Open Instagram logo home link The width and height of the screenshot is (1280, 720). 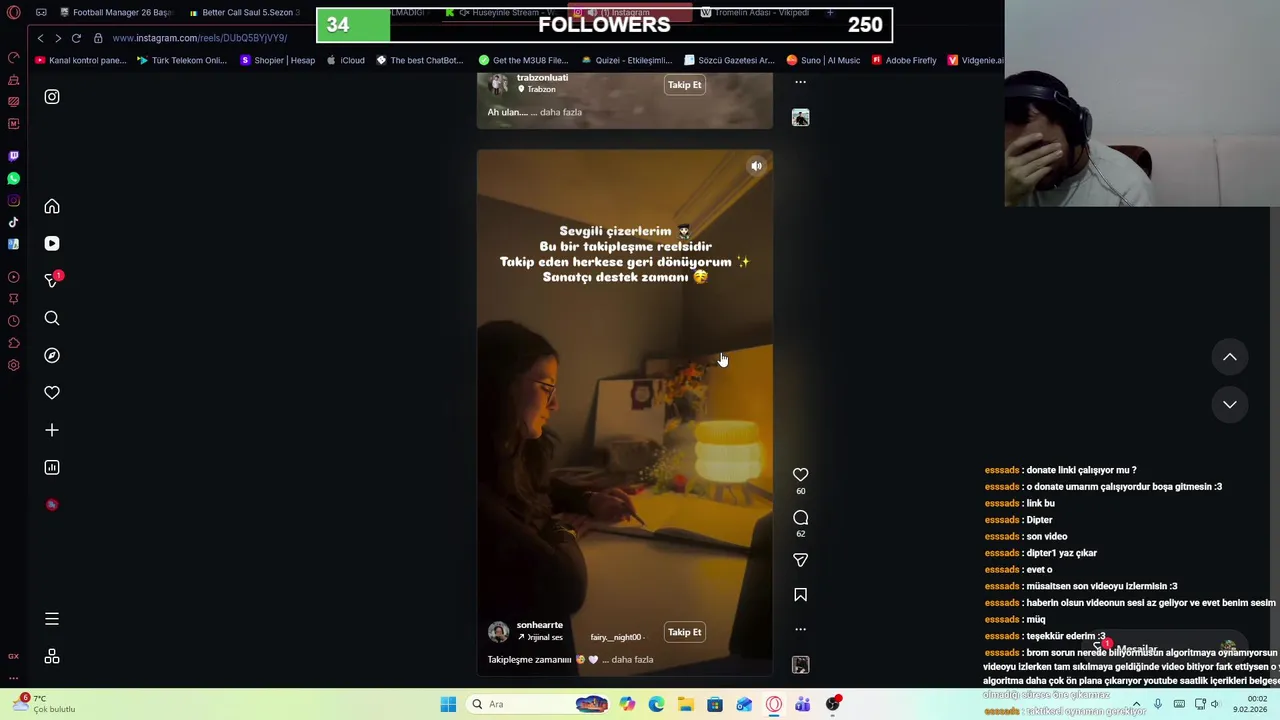tap(52, 97)
